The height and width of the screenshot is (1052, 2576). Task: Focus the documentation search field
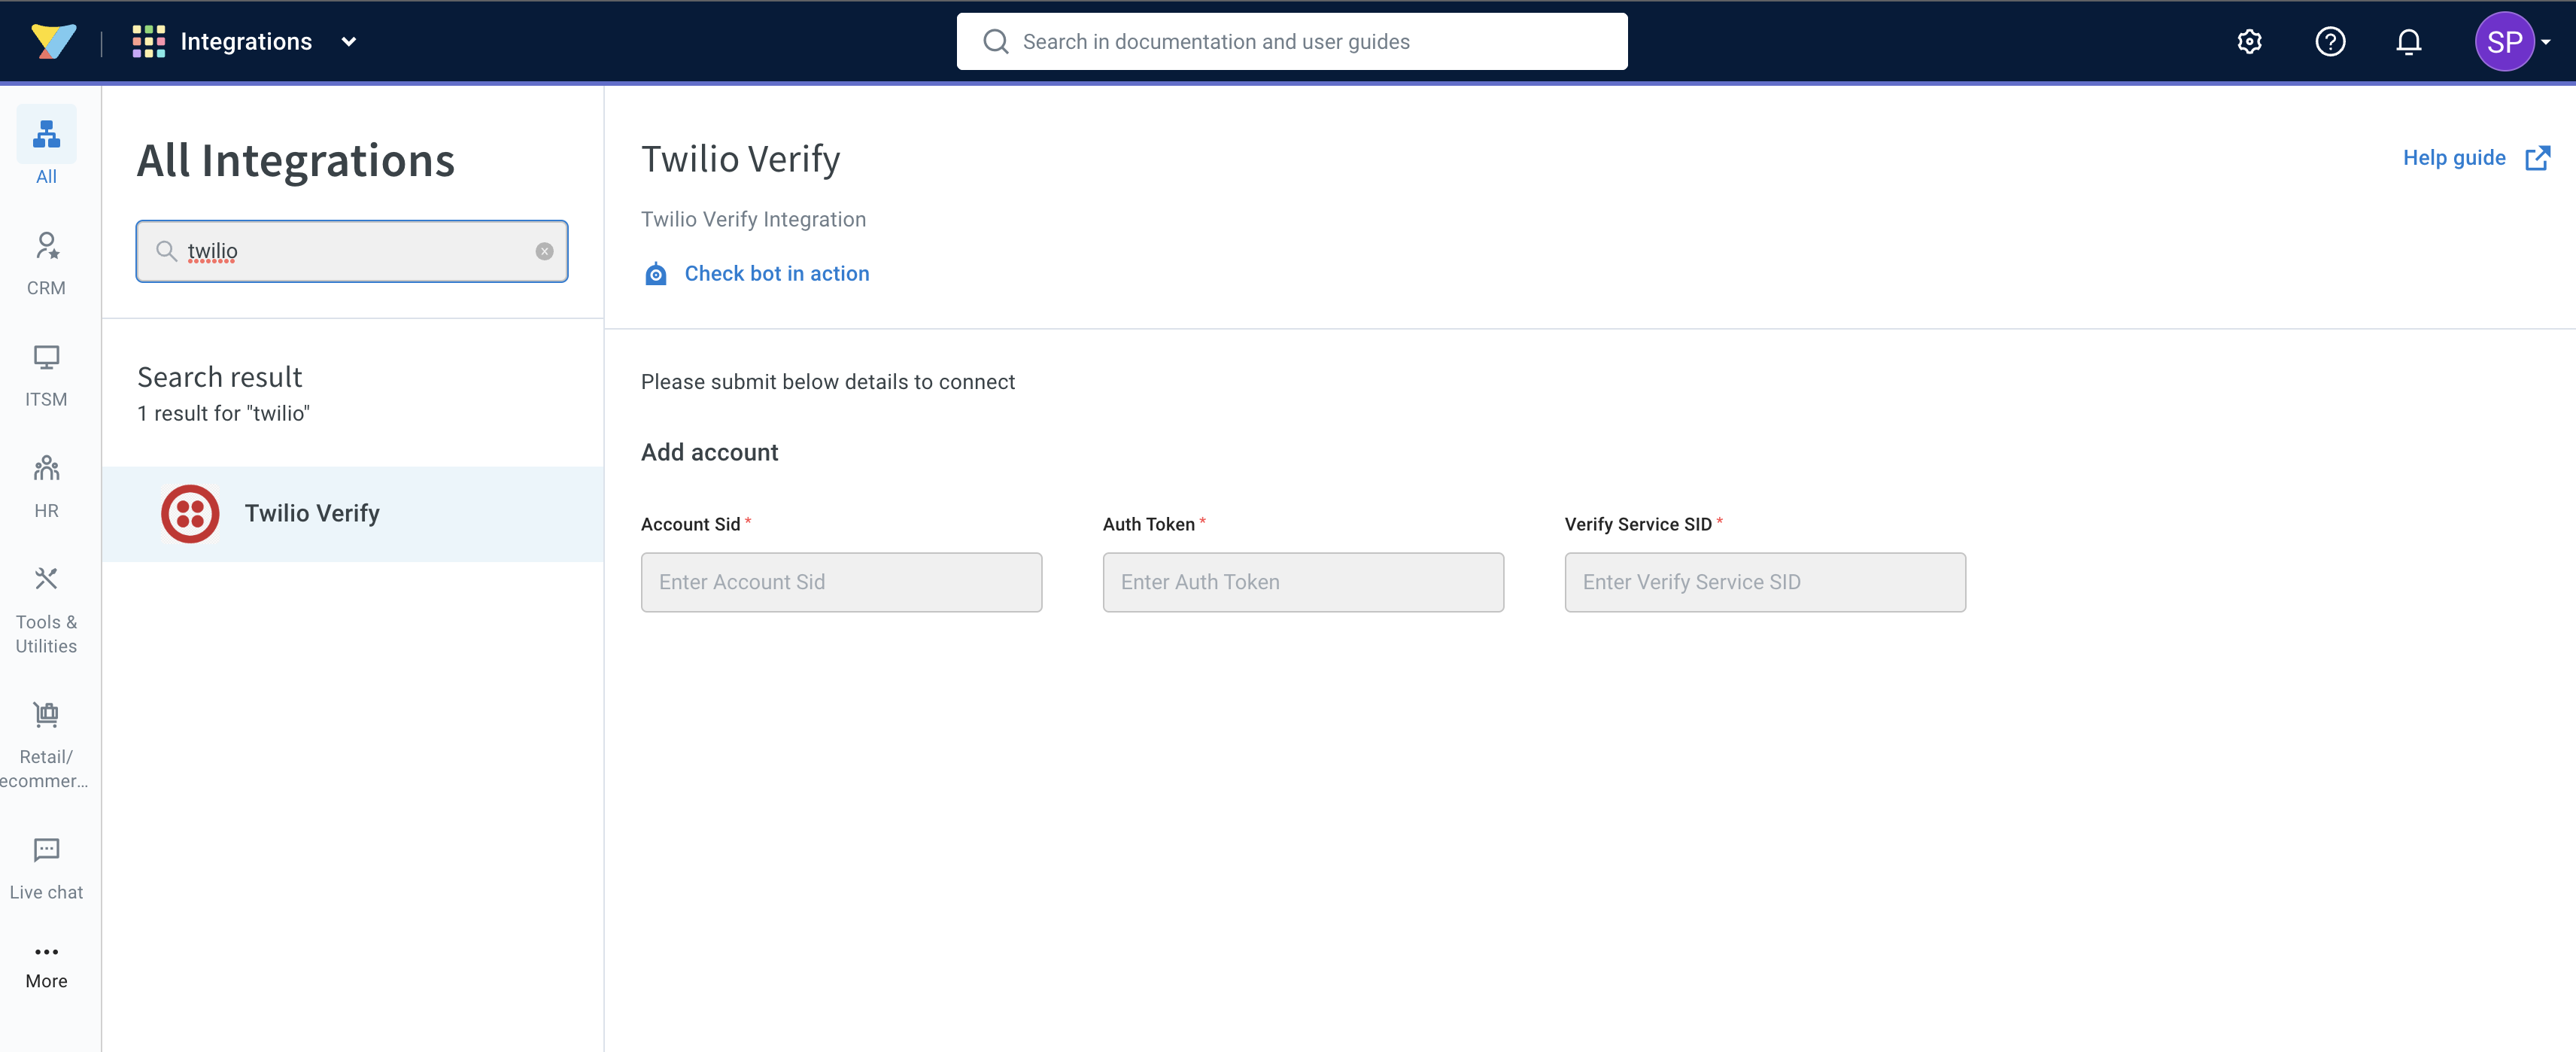[1292, 41]
